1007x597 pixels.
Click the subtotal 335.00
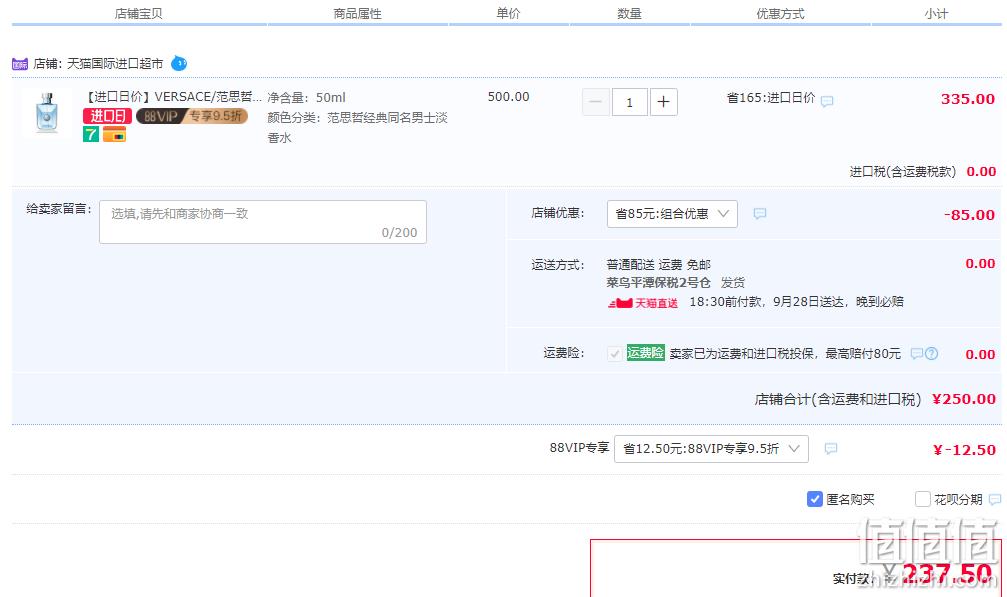click(968, 99)
